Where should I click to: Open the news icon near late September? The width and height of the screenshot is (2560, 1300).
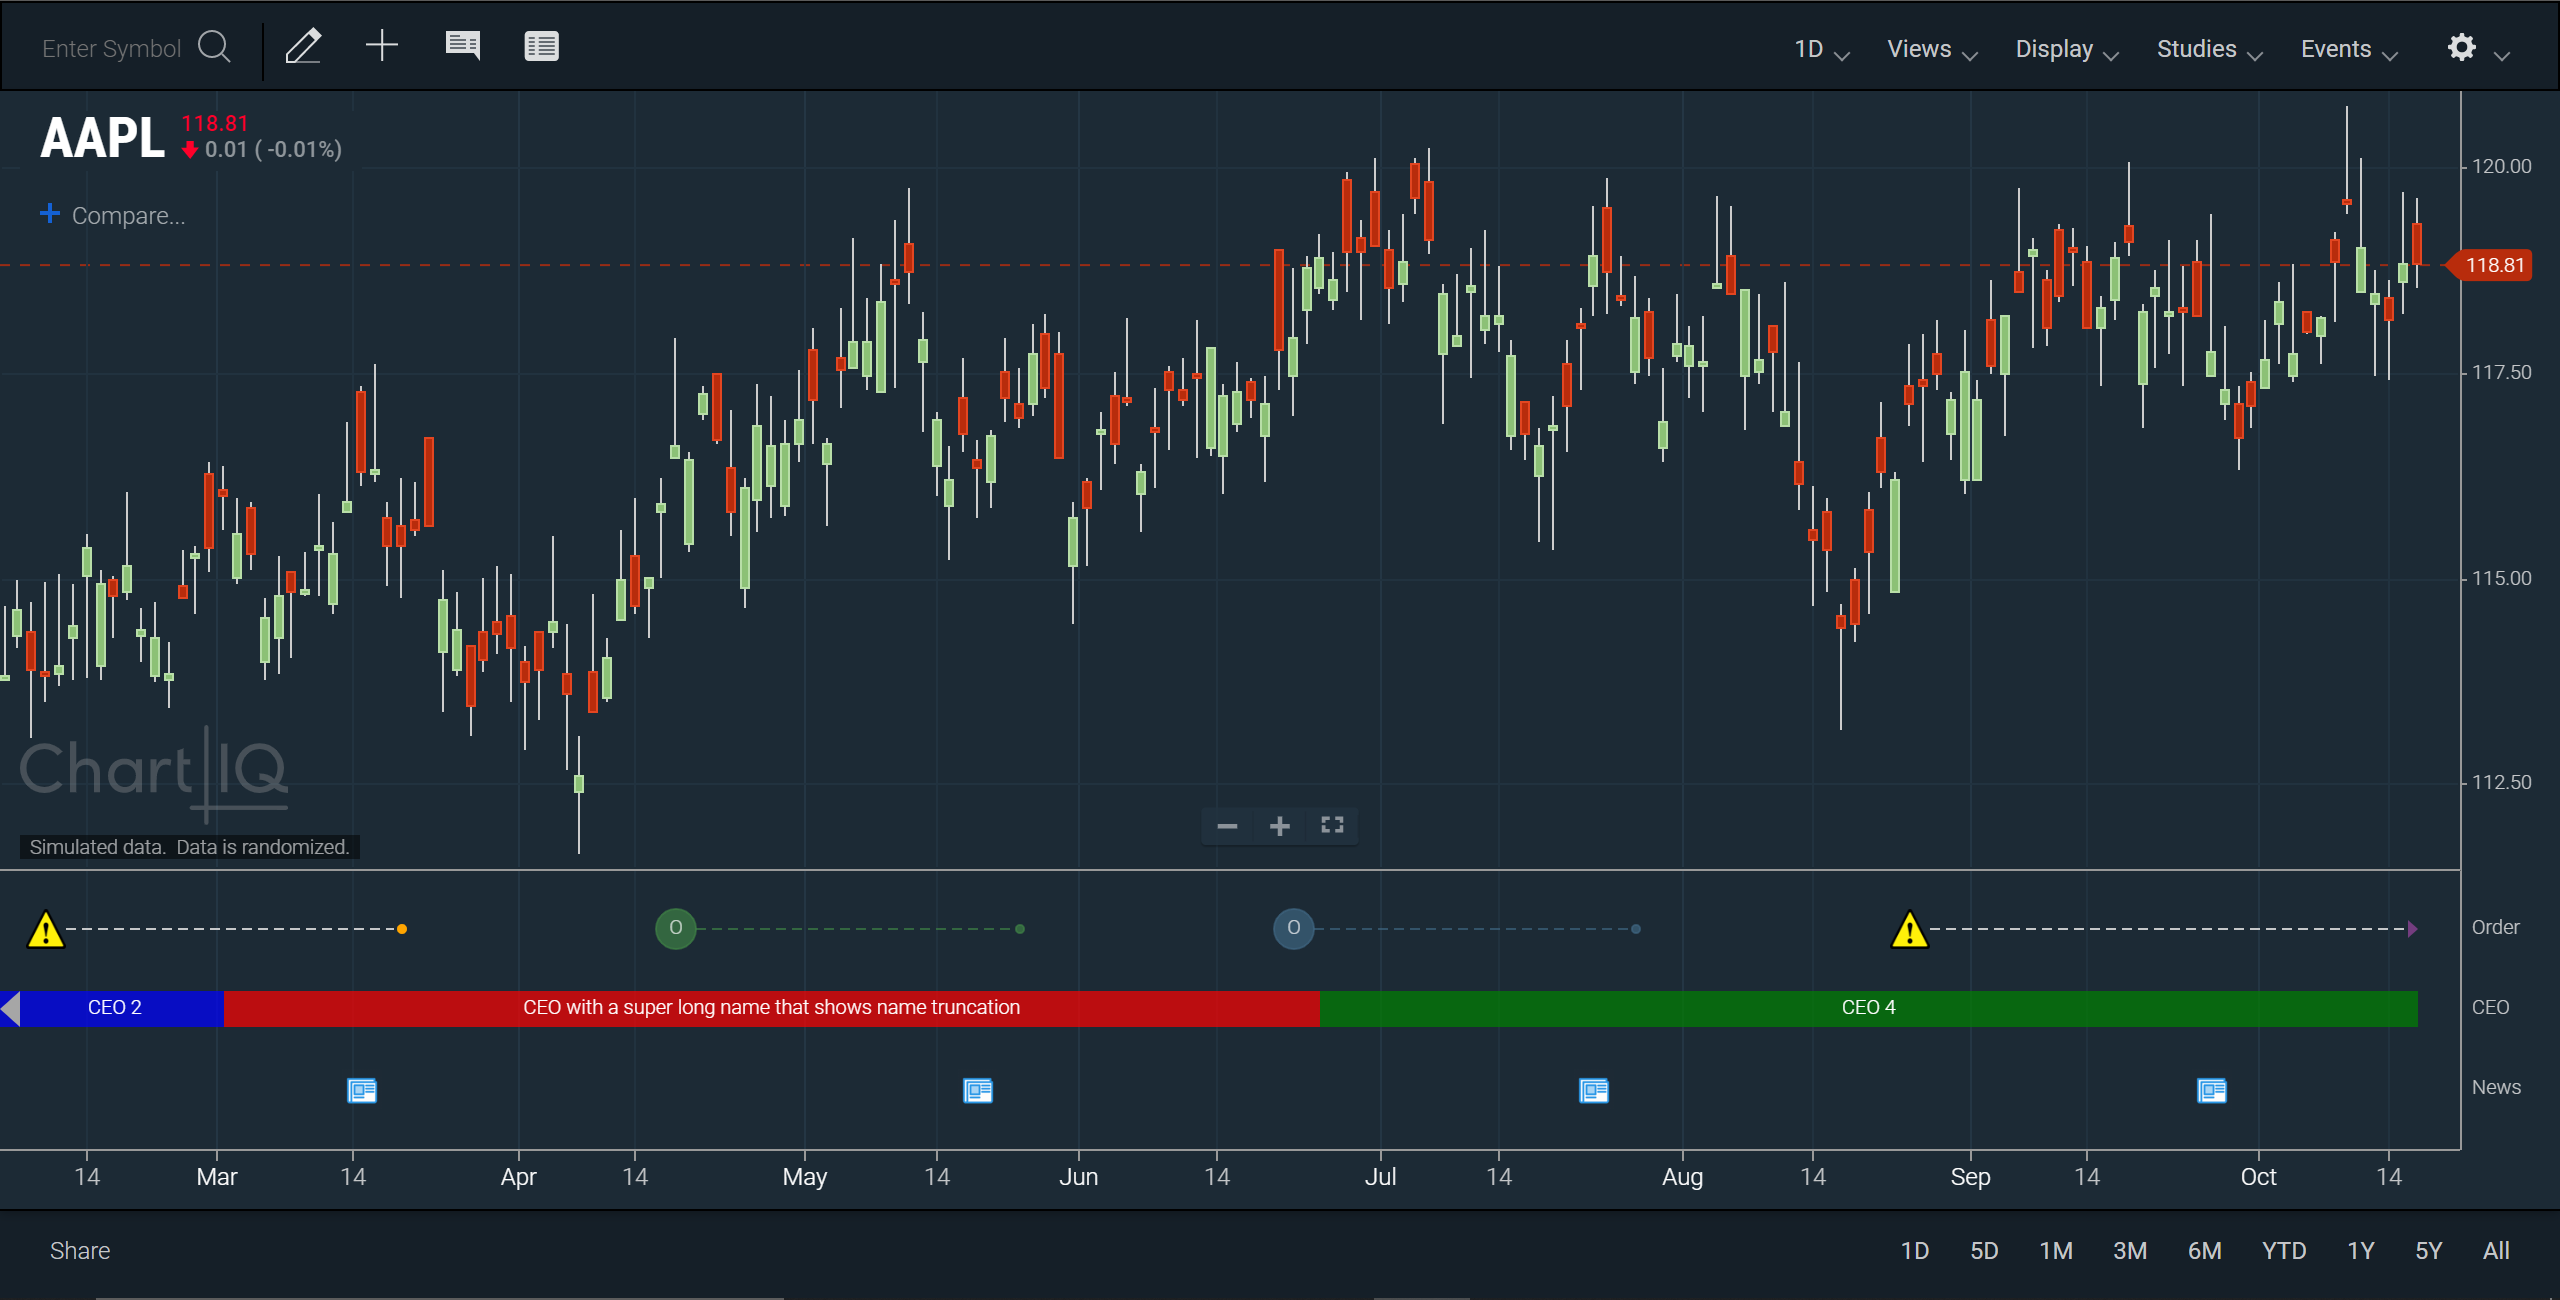(2212, 1090)
